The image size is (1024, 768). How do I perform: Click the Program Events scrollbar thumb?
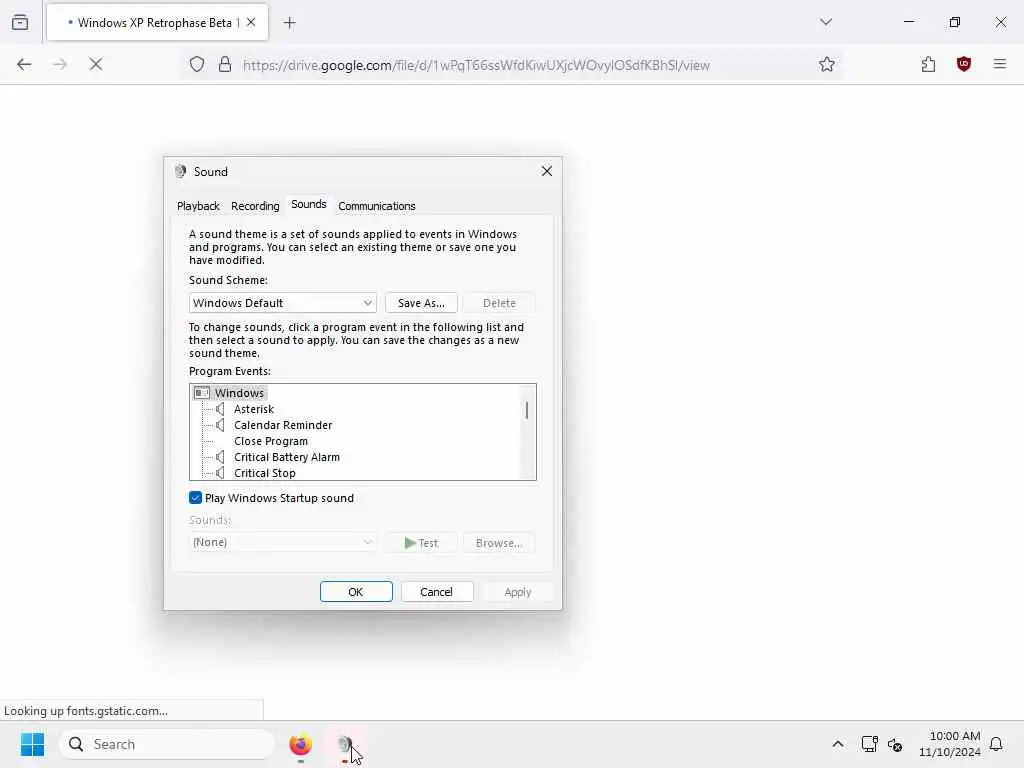(526, 410)
